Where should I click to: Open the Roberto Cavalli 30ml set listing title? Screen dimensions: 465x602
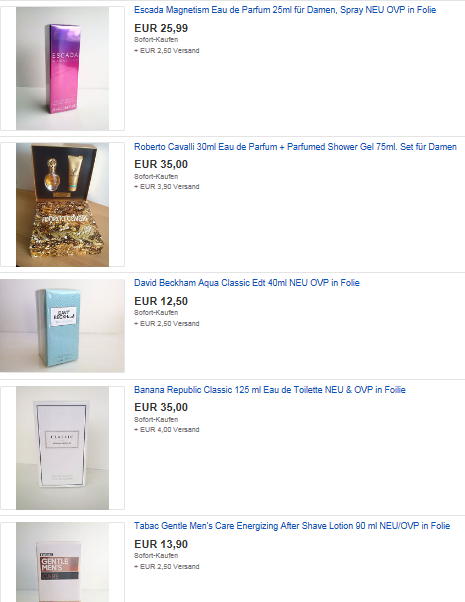pos(295,147)
